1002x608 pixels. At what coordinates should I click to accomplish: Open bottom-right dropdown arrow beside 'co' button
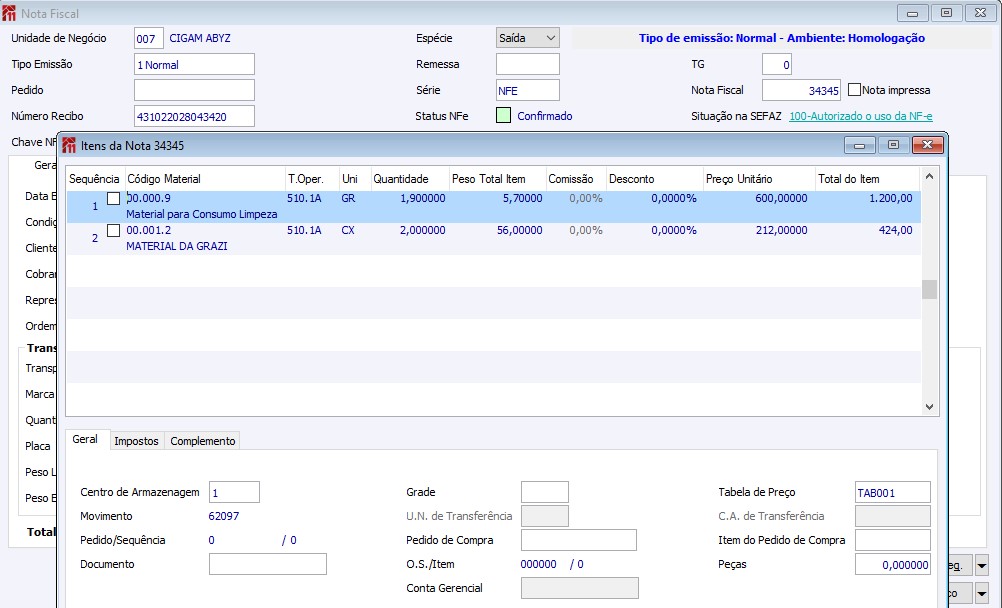981,594
